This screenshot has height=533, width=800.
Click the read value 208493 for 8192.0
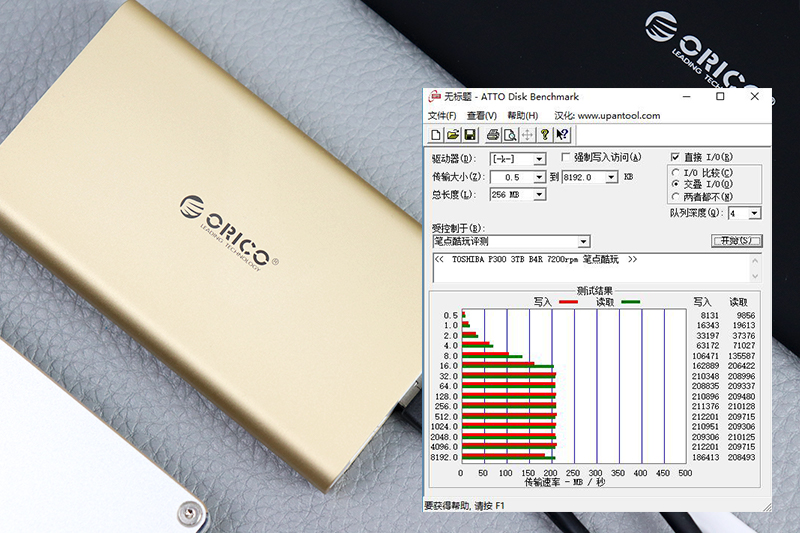click(741, 458)
